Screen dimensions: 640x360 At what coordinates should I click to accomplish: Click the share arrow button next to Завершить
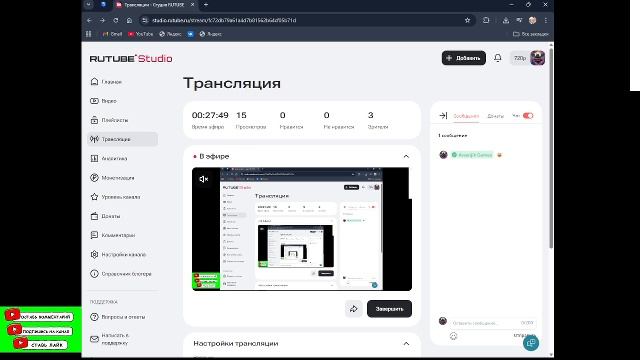point(353,309)
